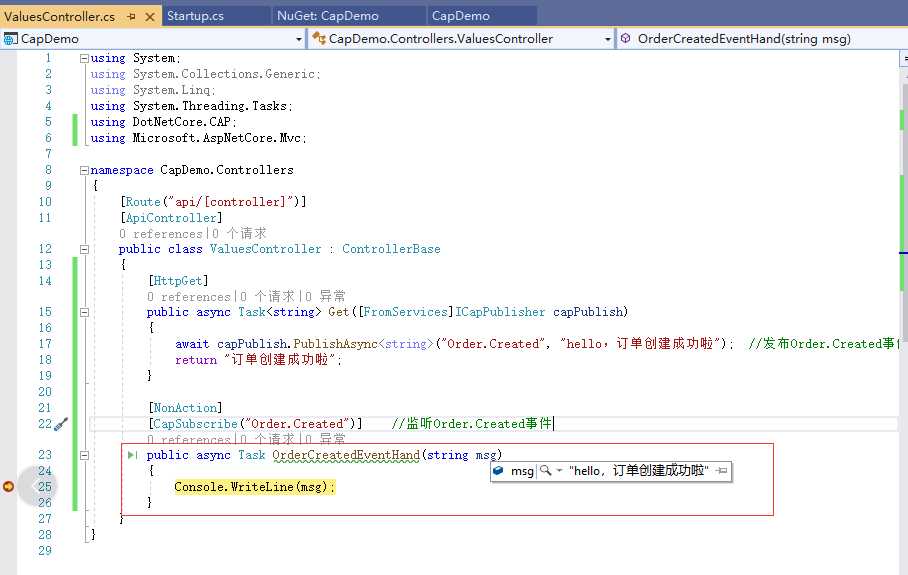Click the using Microsoft.AspNetCore.Mvc line

pos(198,138)
